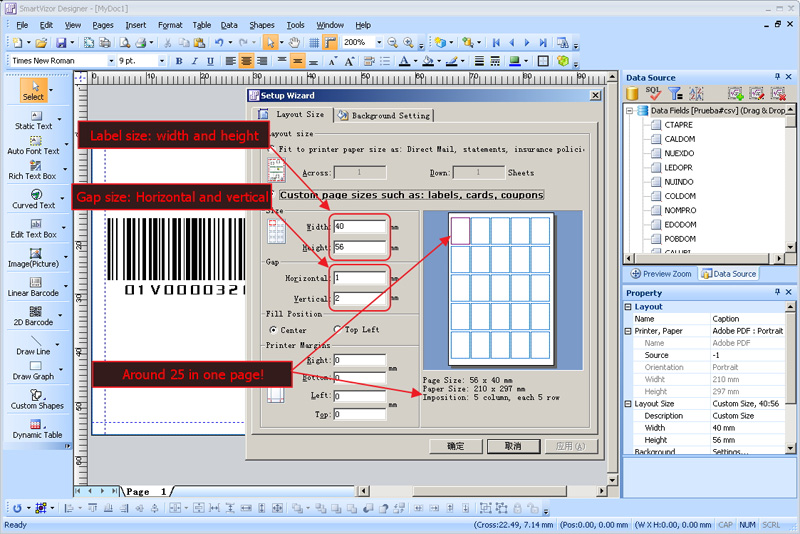The width and height of the screenshot is (800, 534).
Task: Click the 确定 confirm button
Action: 456,446
